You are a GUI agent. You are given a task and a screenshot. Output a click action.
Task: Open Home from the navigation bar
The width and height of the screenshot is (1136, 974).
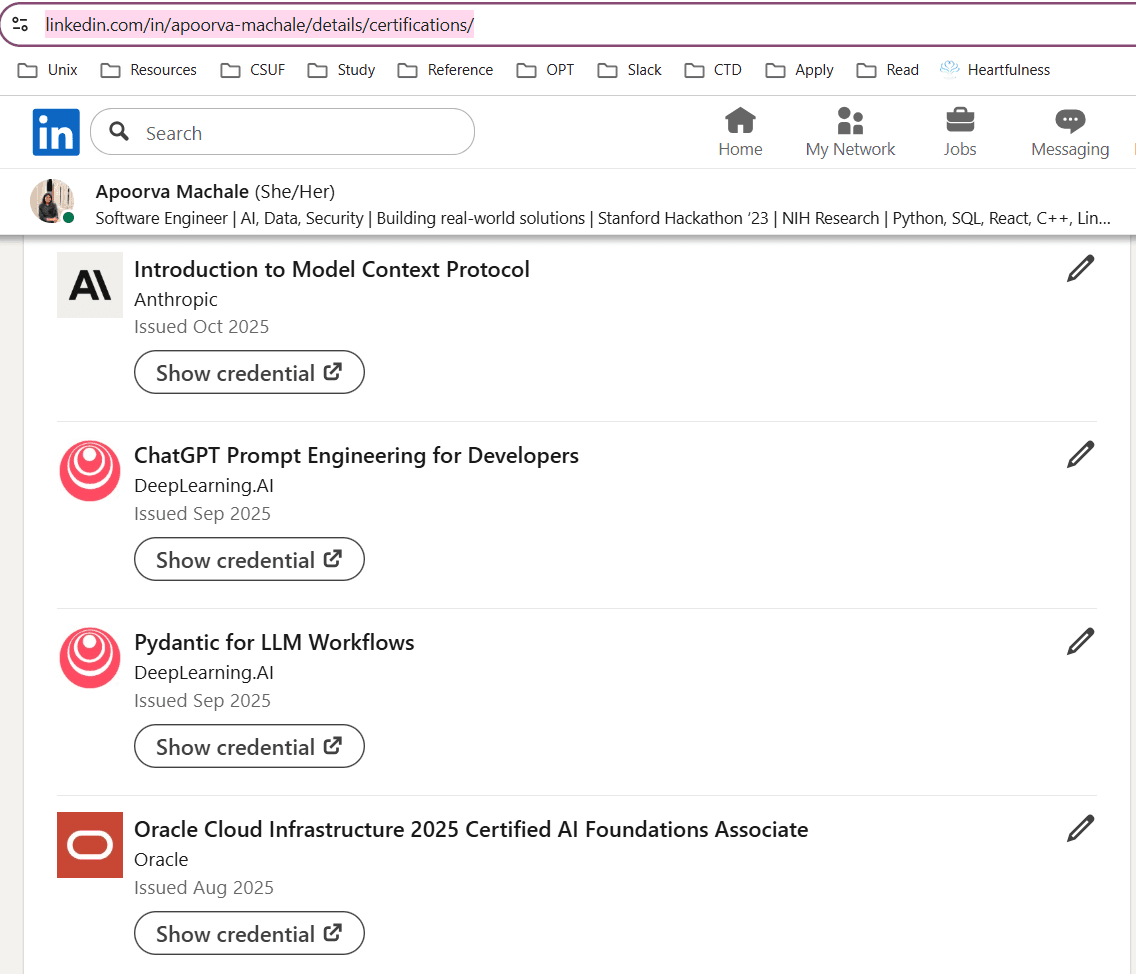pyautogui.click(x=740, y=132)
